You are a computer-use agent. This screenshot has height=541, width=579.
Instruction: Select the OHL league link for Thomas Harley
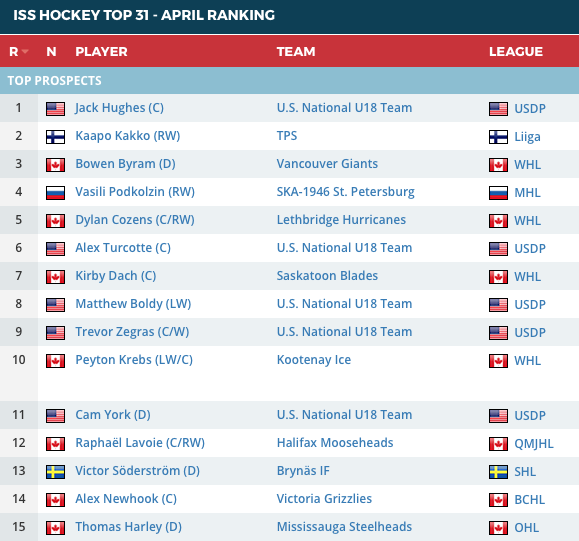tap(527, 528)
